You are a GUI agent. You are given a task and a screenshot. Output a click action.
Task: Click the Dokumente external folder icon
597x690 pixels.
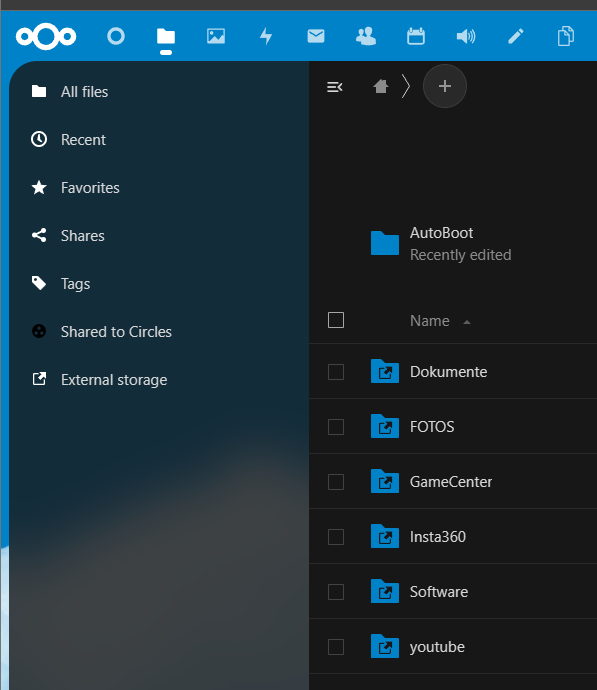(385, 371)
